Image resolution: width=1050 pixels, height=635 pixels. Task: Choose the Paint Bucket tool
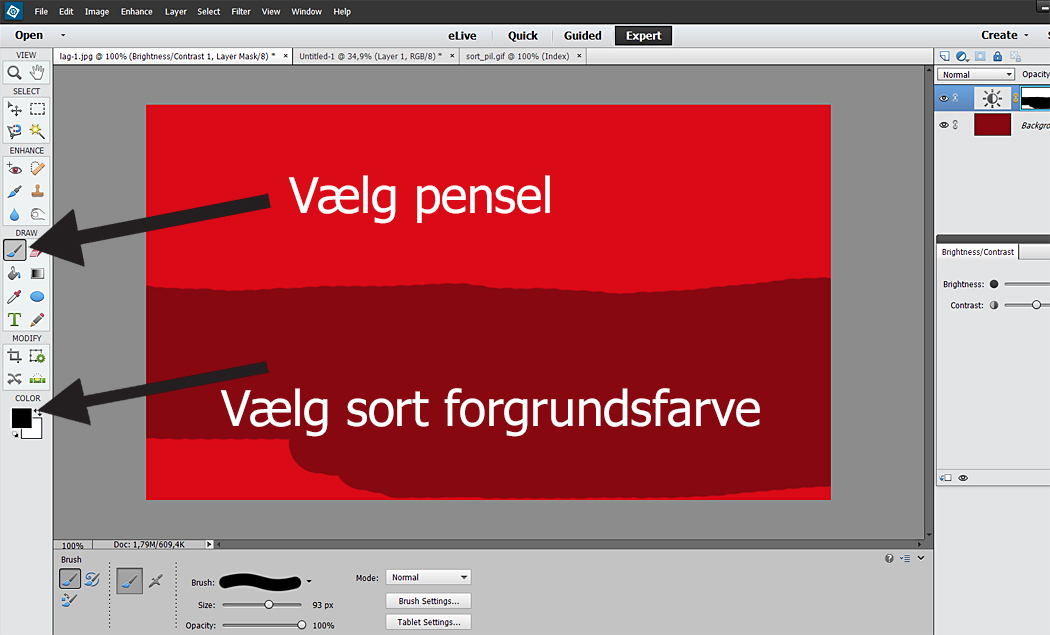[x=15, y=273]
